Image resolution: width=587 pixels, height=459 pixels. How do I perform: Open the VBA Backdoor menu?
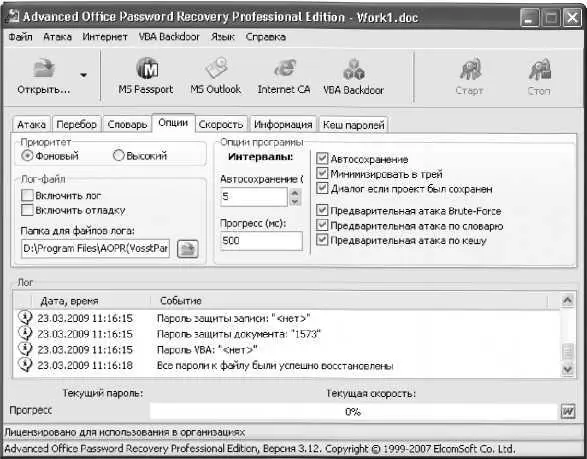pyautogui.click(x=169, y=37)
